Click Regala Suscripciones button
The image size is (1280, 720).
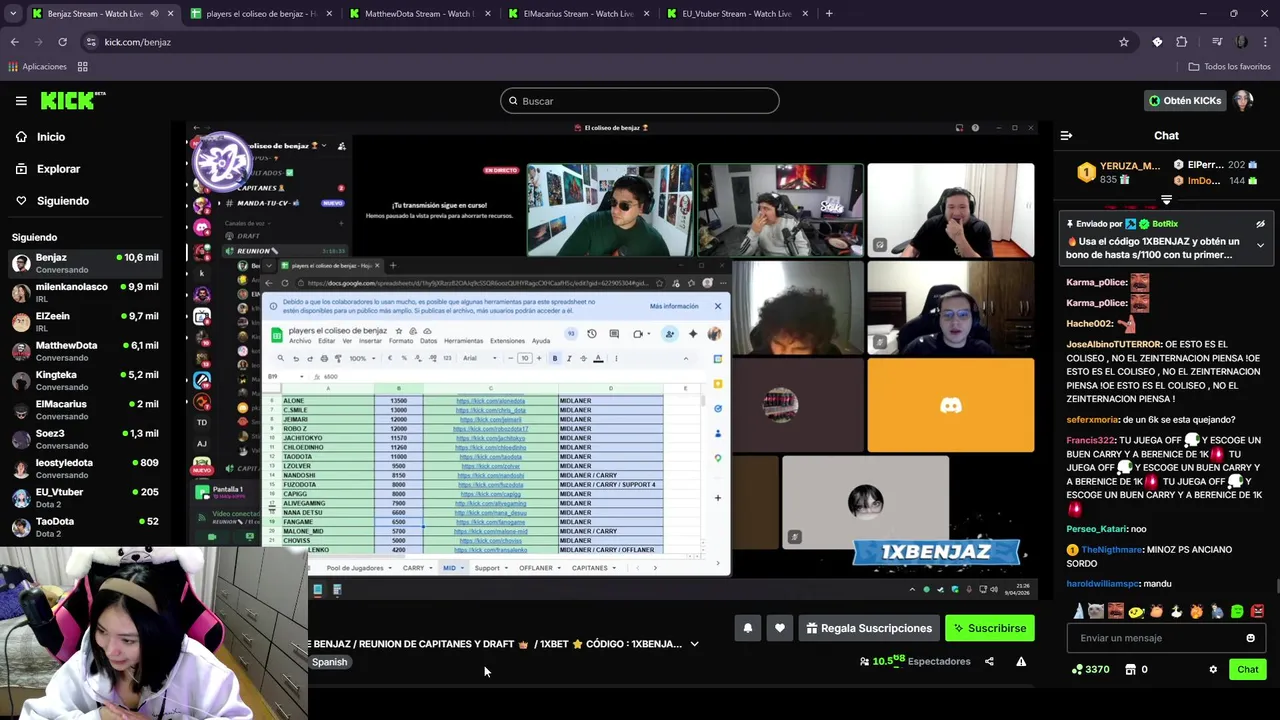point(869,628)
